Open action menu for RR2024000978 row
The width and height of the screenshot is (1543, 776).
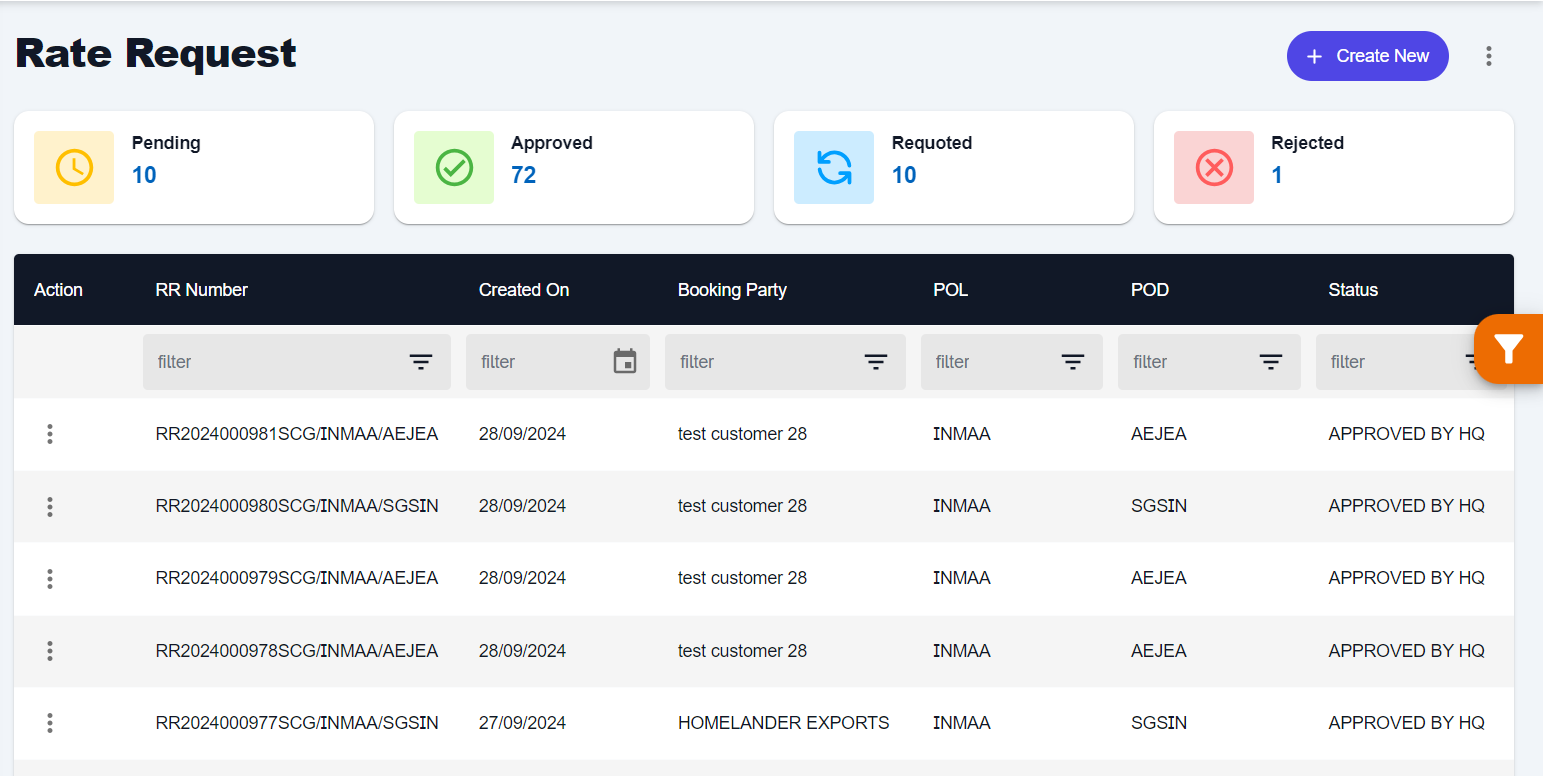tap(50, 651)
